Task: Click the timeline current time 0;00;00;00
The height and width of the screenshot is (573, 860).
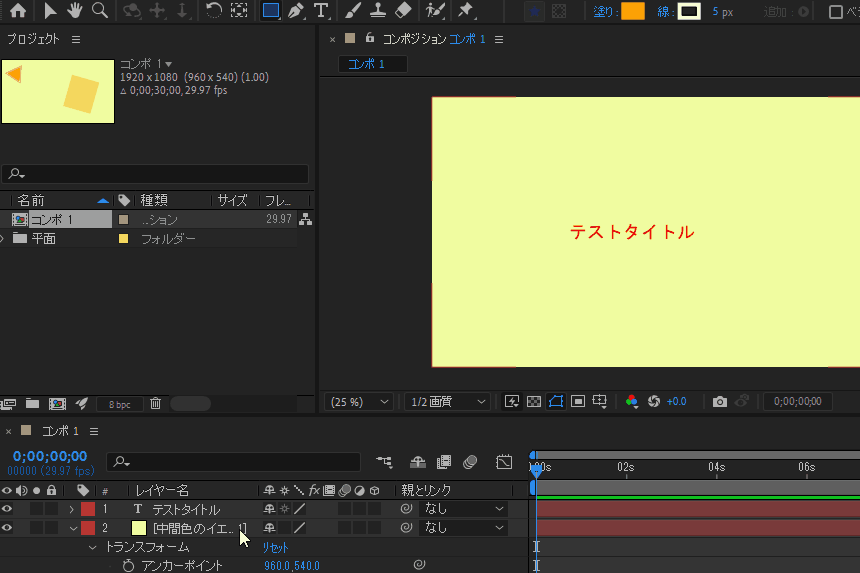Action: 50,456
